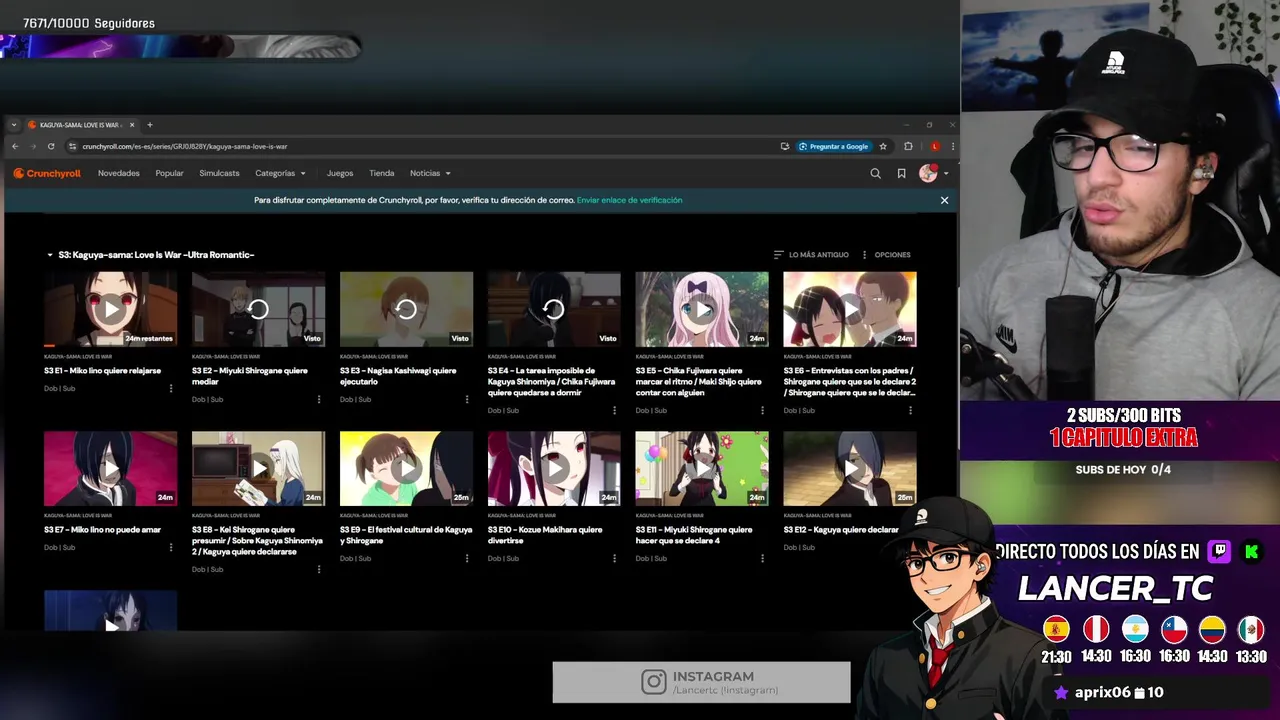Click the Instagram overlay banner

[701, 682]
